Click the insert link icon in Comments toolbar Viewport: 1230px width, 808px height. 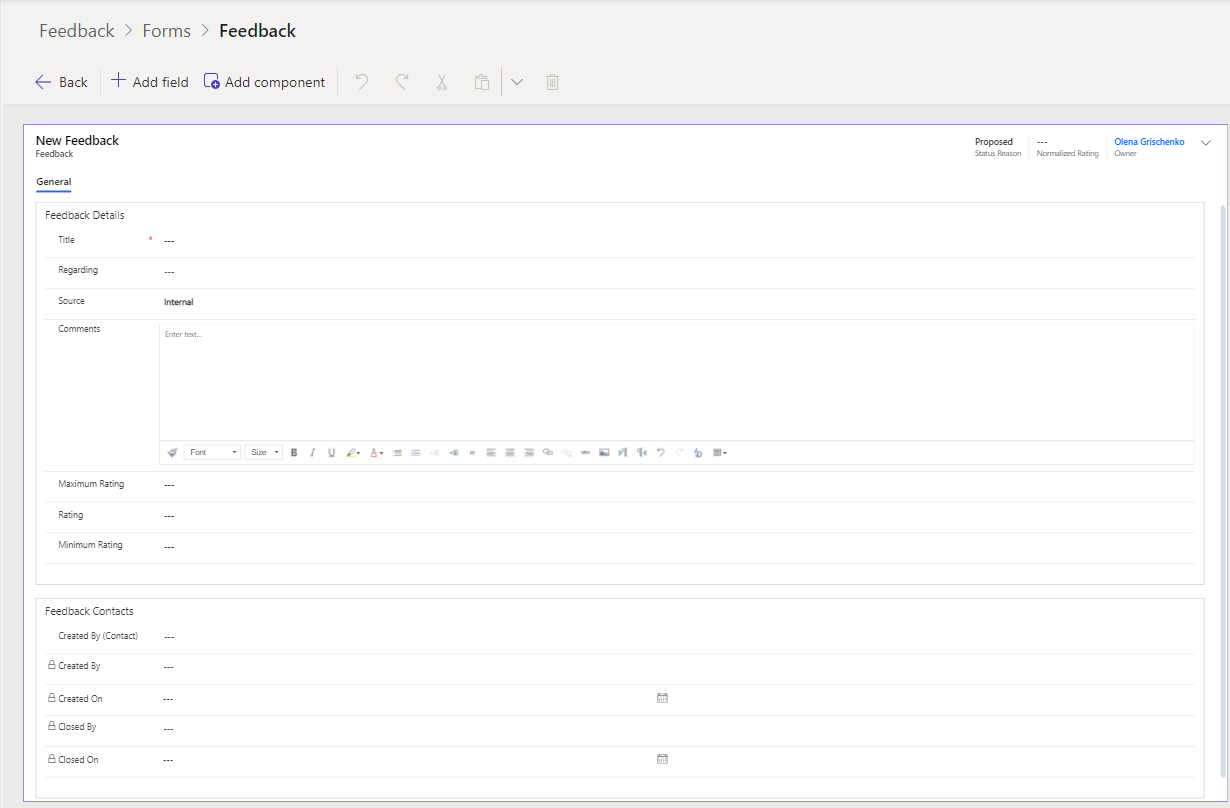(x=548, y=453)
